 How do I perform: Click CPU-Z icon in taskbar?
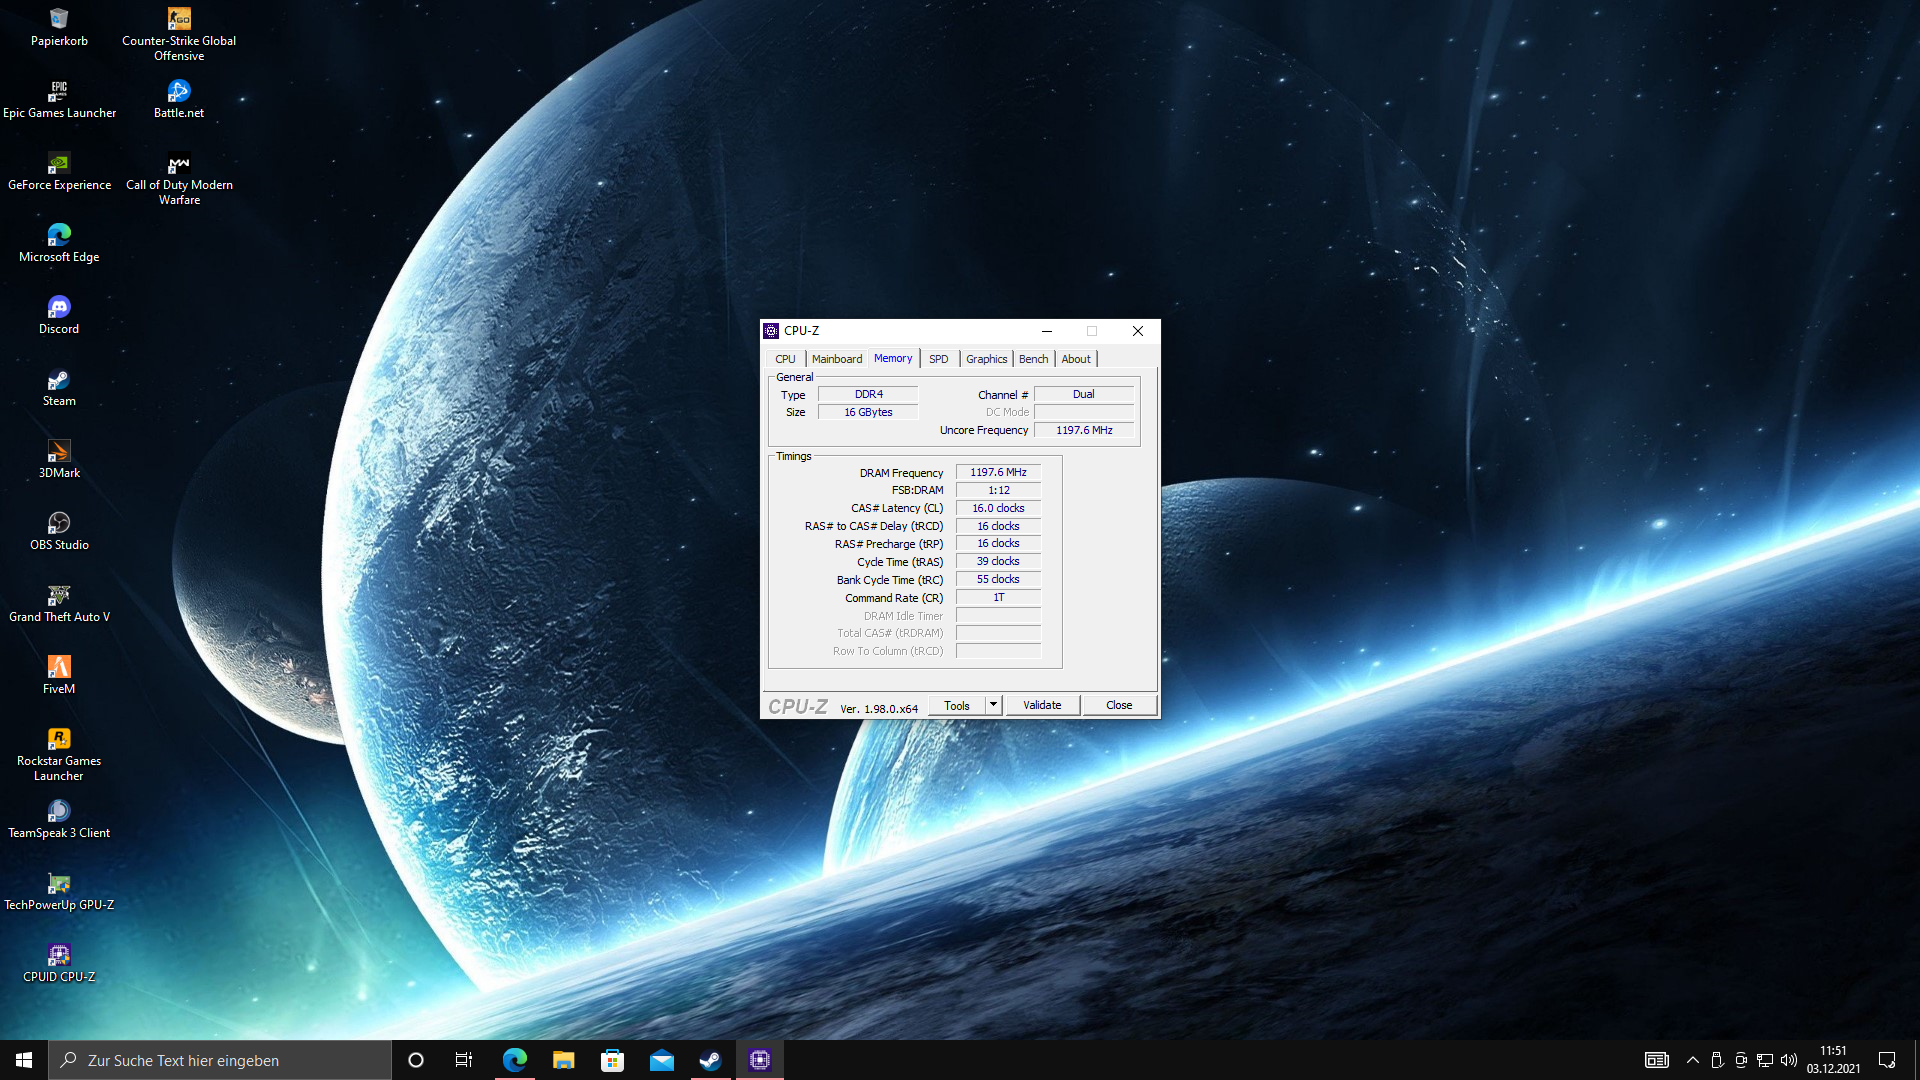pos(760,1060)
